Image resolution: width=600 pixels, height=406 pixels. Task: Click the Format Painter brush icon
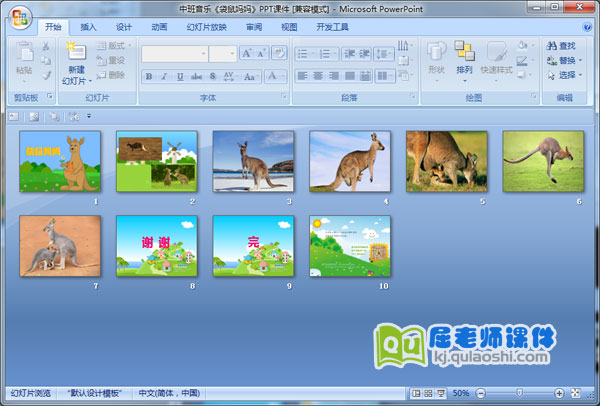pos(46,75)
